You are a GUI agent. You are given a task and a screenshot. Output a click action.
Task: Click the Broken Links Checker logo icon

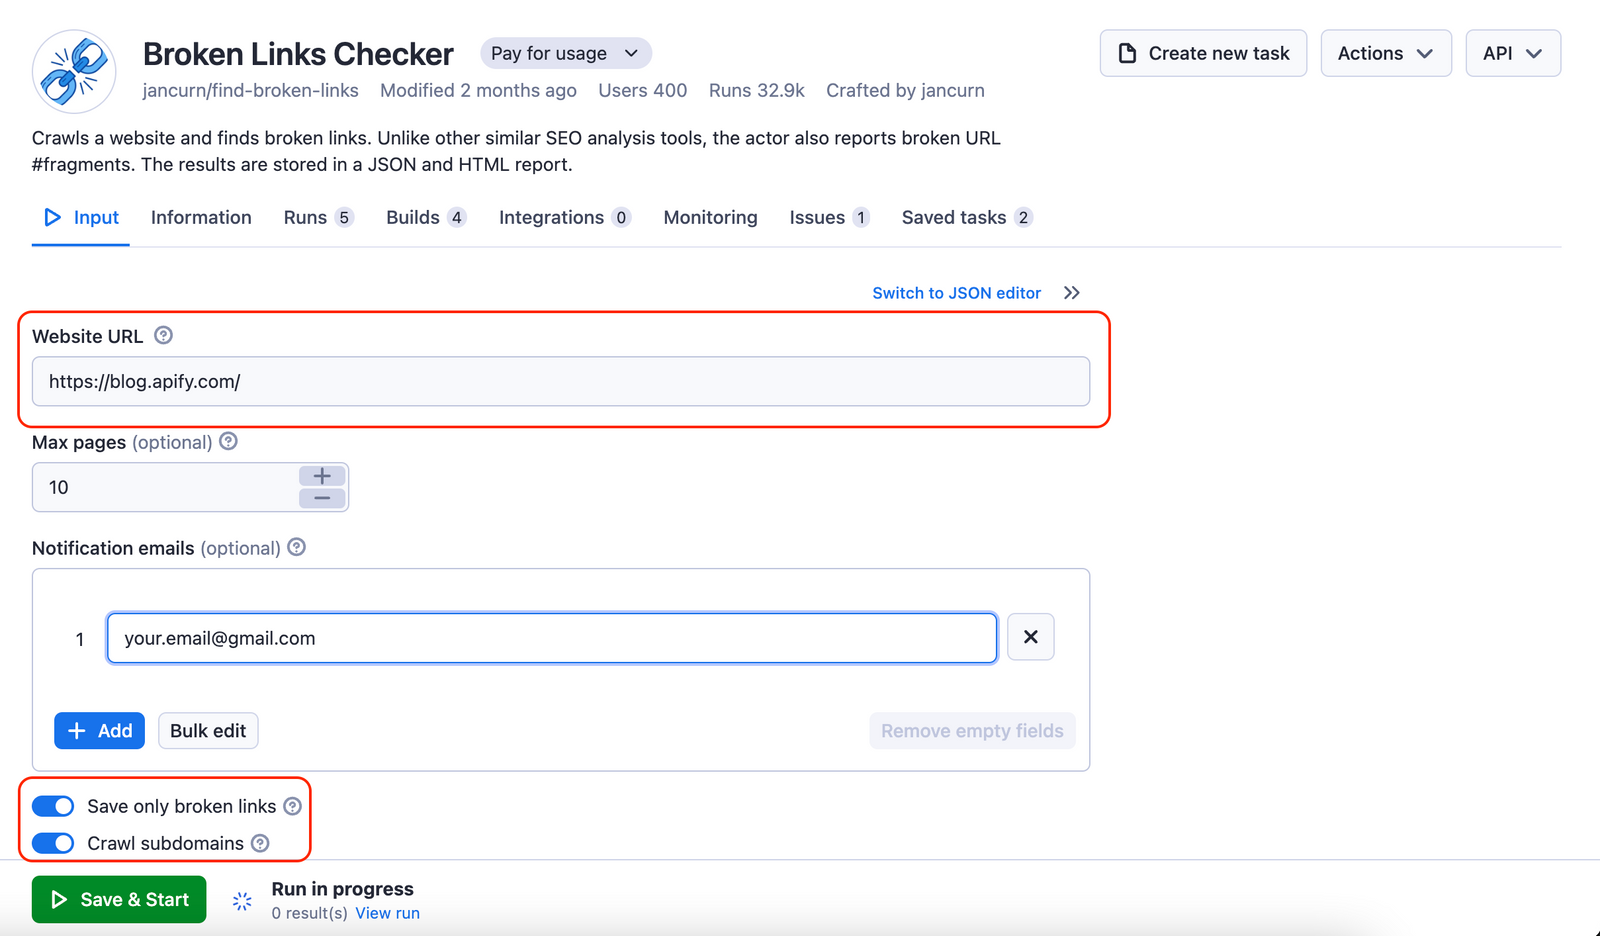(x=74, y=70)
